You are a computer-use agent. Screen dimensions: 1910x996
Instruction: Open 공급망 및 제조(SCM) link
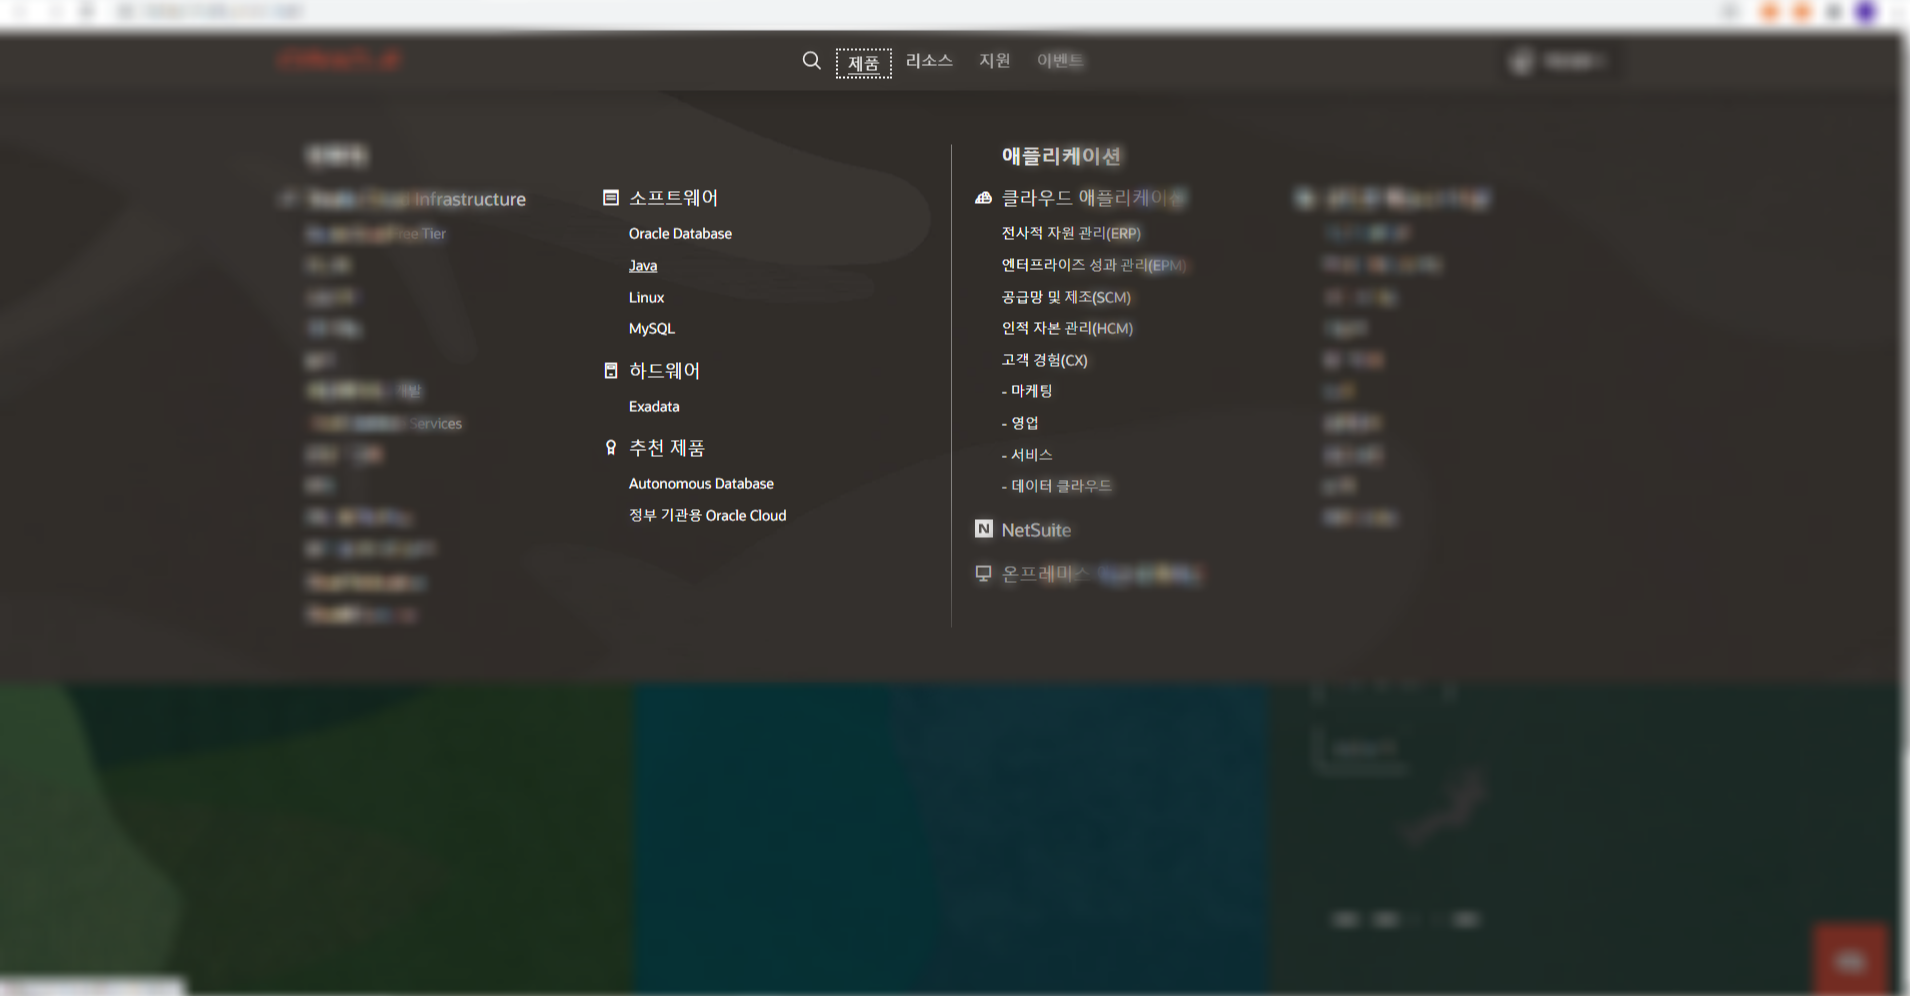pos(1066,298)
